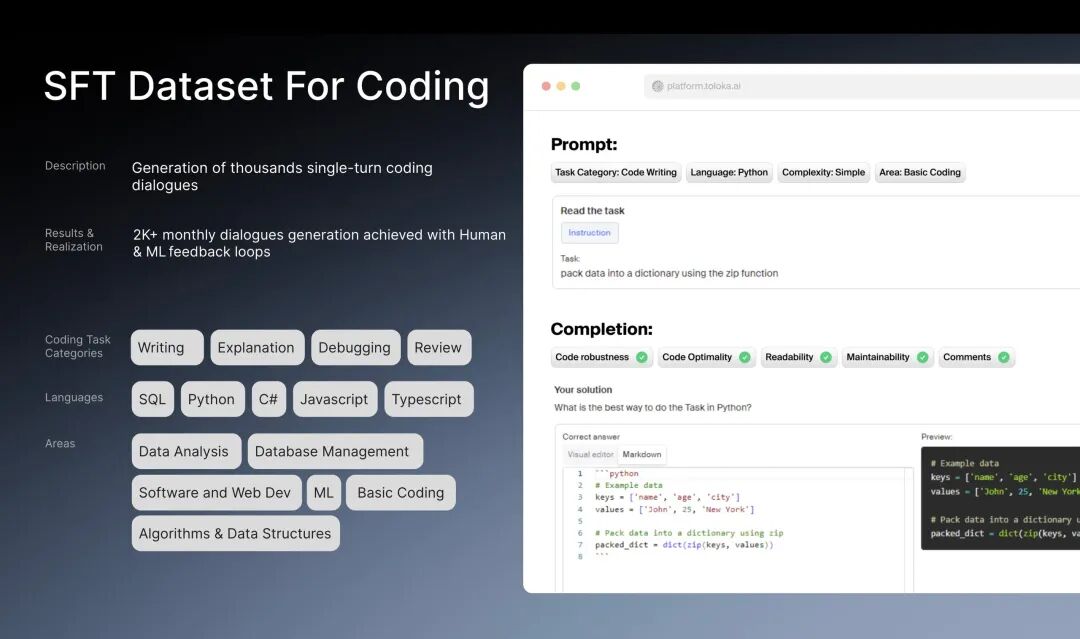The height and width of the screenshot is (639, 1080).
Task: Click the check icon on Comments badge
Action: 1004,357
